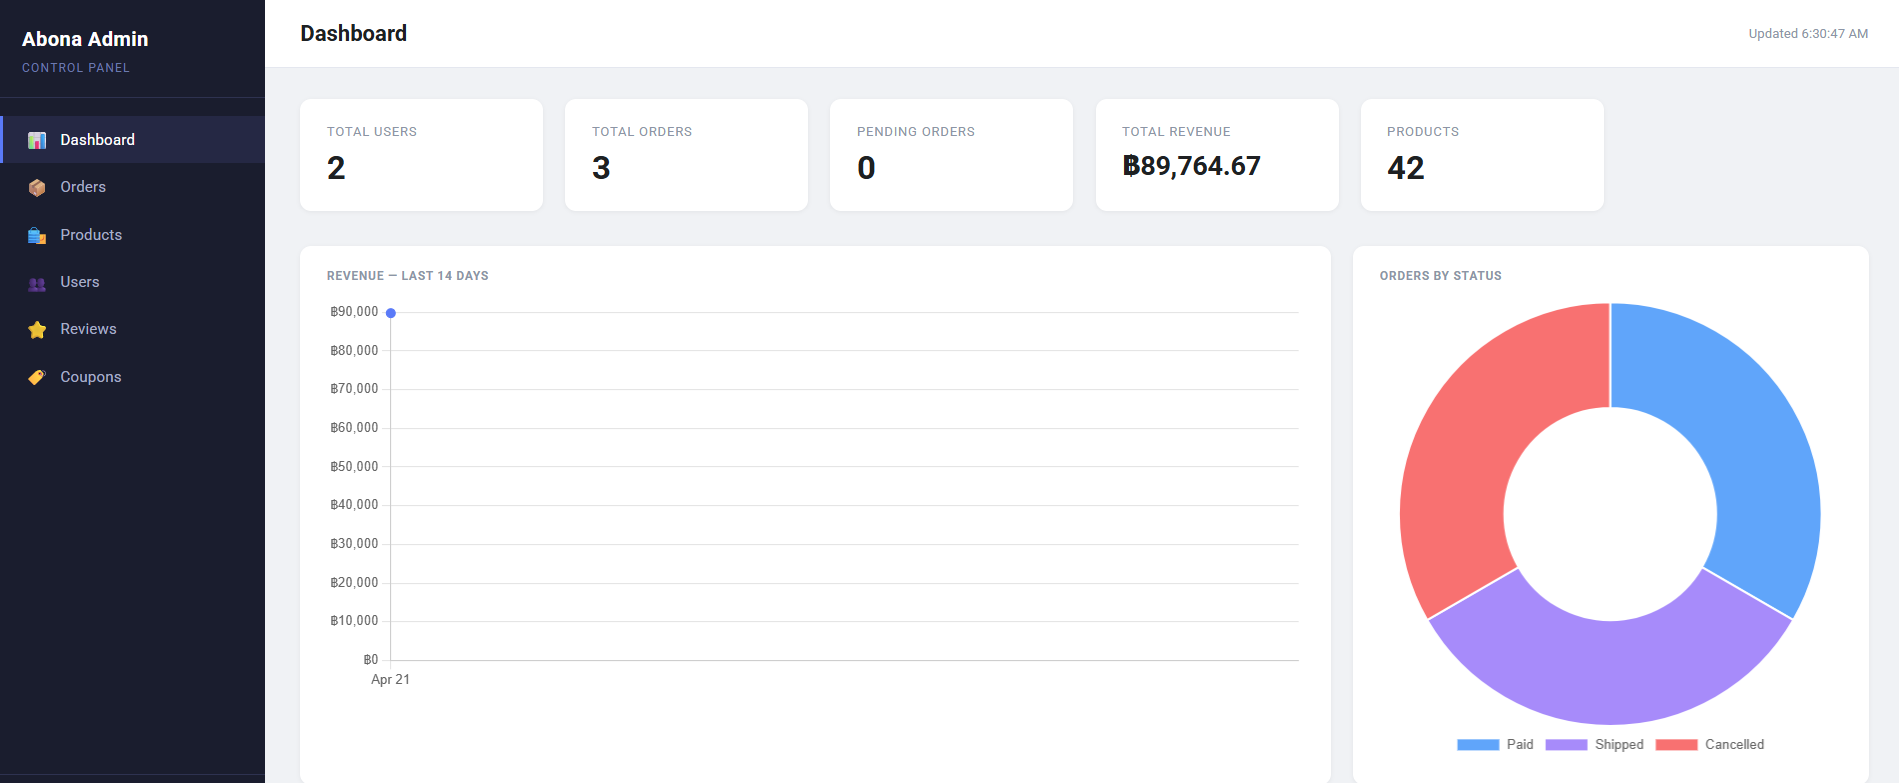The image size is (1899, 783).
Task: Click the Total Revenue stat card
Action: click(x=1216, y=155)
